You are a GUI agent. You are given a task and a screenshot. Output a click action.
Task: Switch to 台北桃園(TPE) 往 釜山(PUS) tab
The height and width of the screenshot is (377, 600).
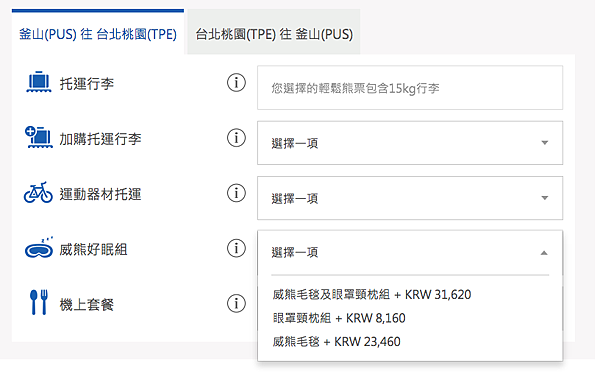[274, 34]
